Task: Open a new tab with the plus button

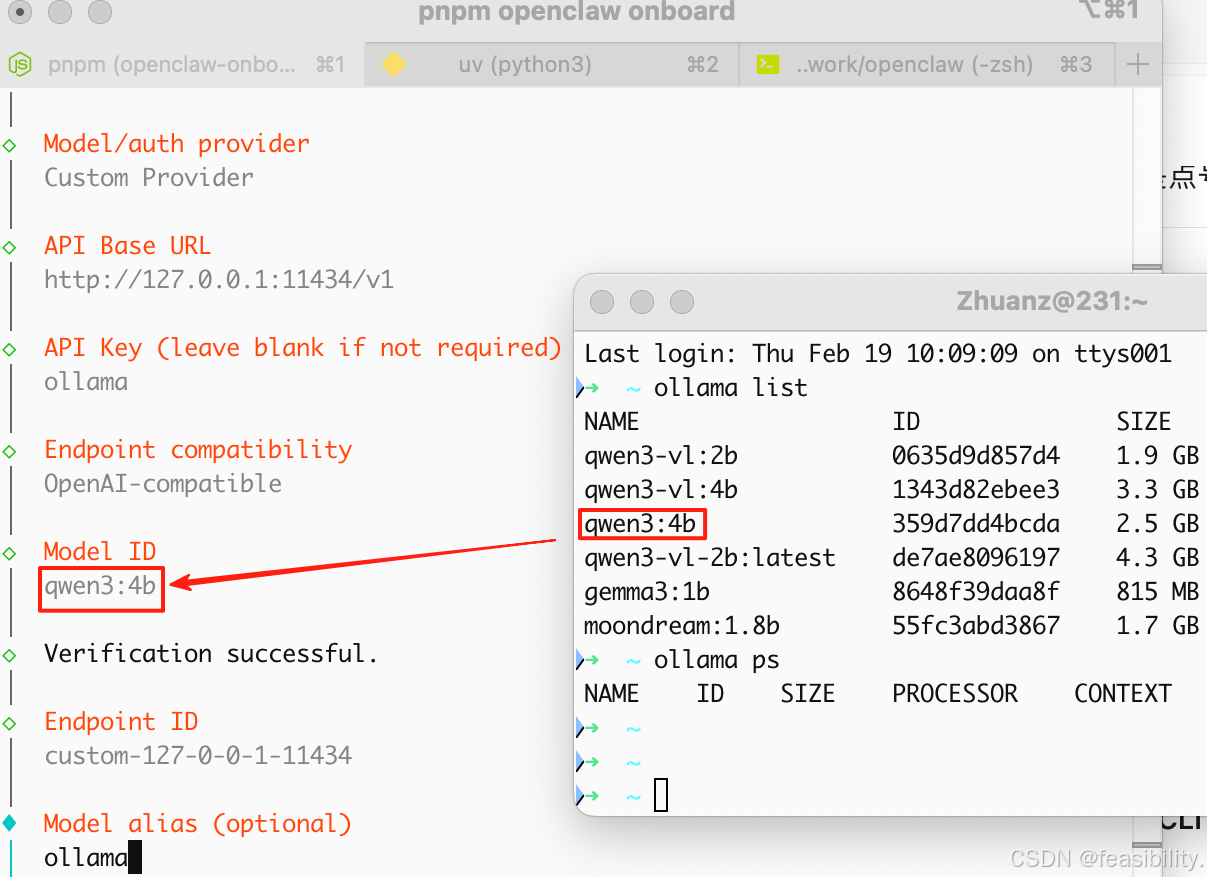Action: tap(1137, 65)
